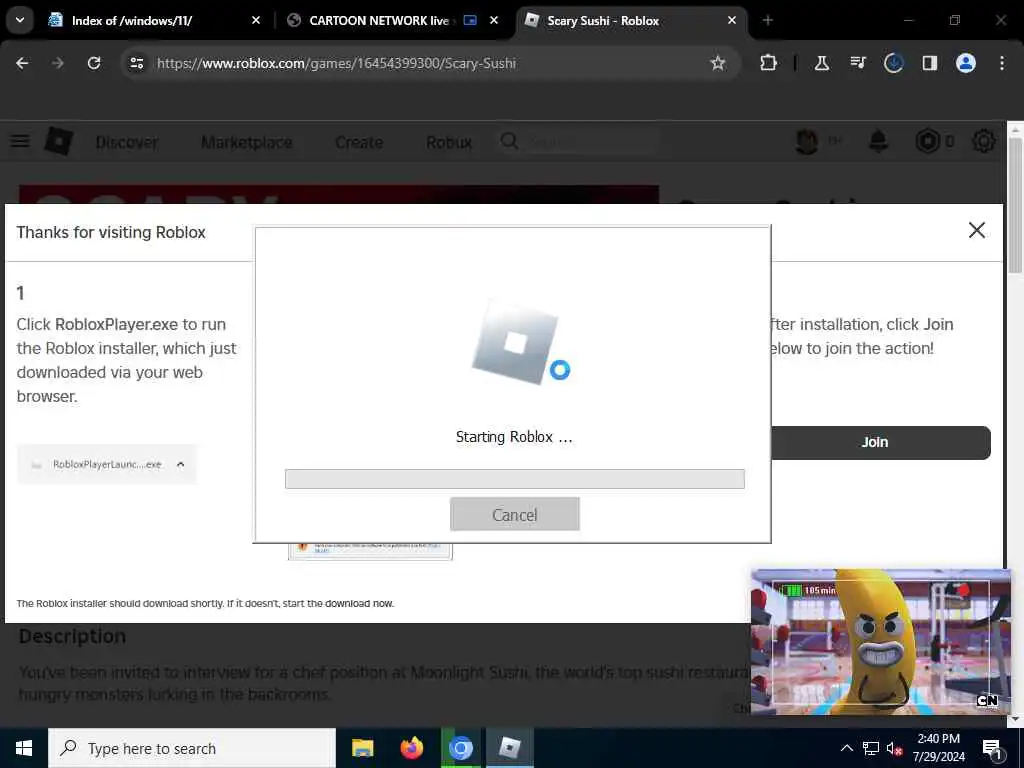
Task: Launch Firefox from the taskbar
Action: tap(411, 748)
